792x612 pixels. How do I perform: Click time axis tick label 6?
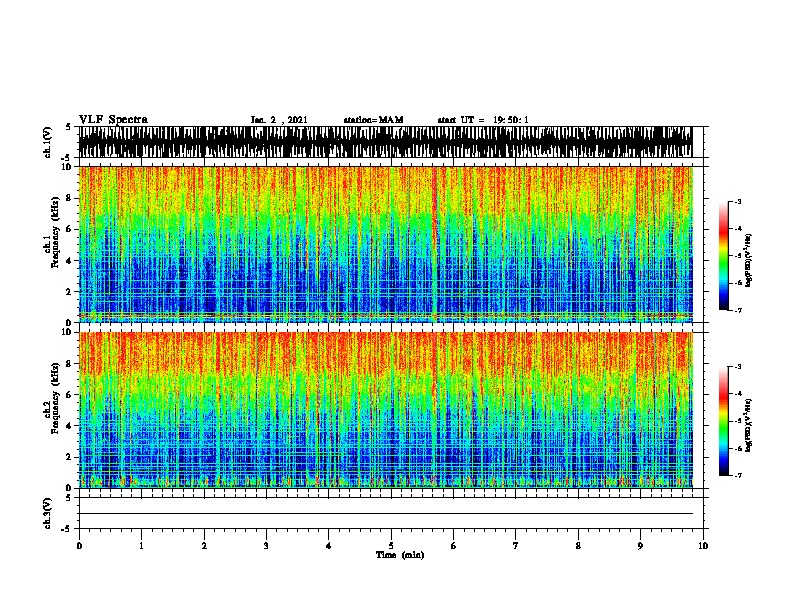click(x=454, y=546)
